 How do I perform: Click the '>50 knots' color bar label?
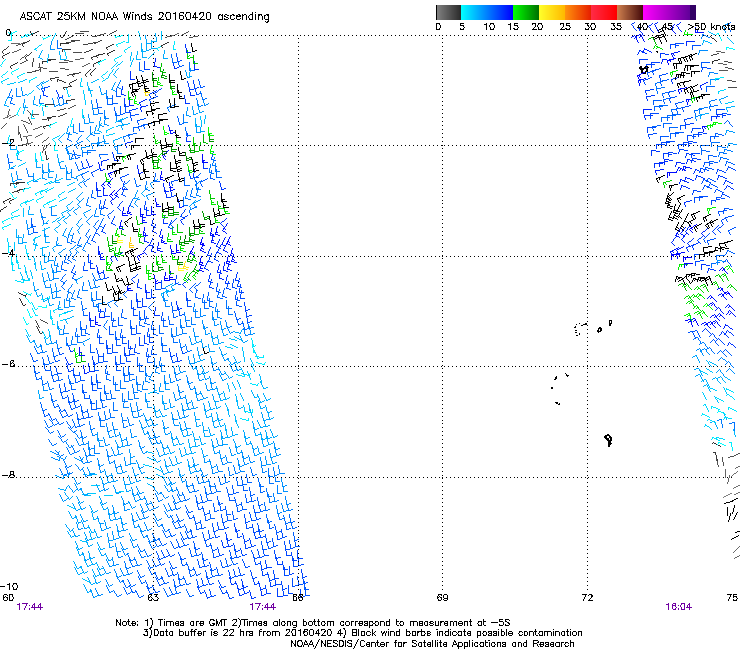[711, 27]
